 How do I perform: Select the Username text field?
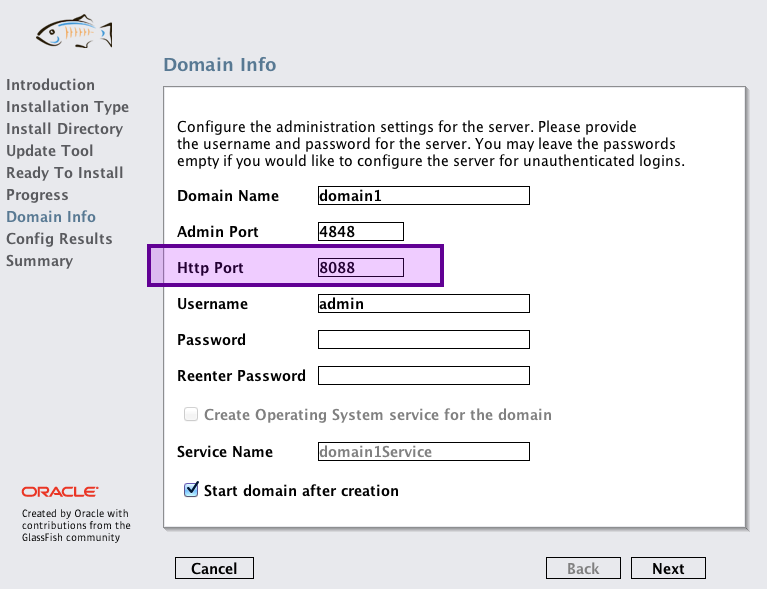tap(423, 304)
